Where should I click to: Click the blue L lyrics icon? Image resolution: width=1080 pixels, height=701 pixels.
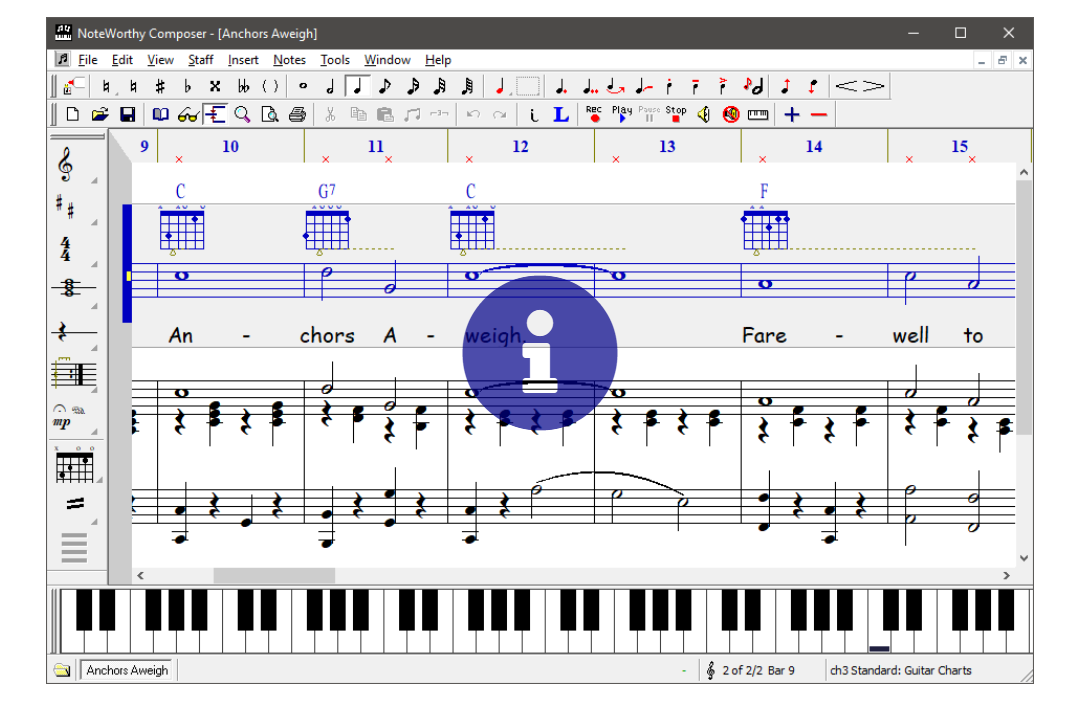pos(561,114)
